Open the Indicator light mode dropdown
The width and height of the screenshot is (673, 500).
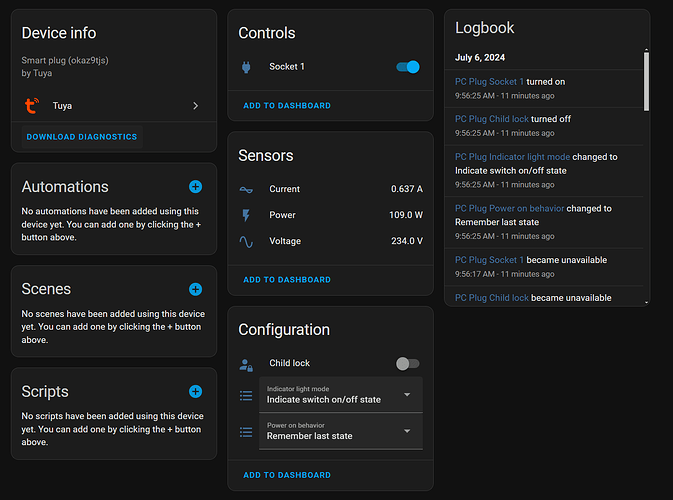340,395
